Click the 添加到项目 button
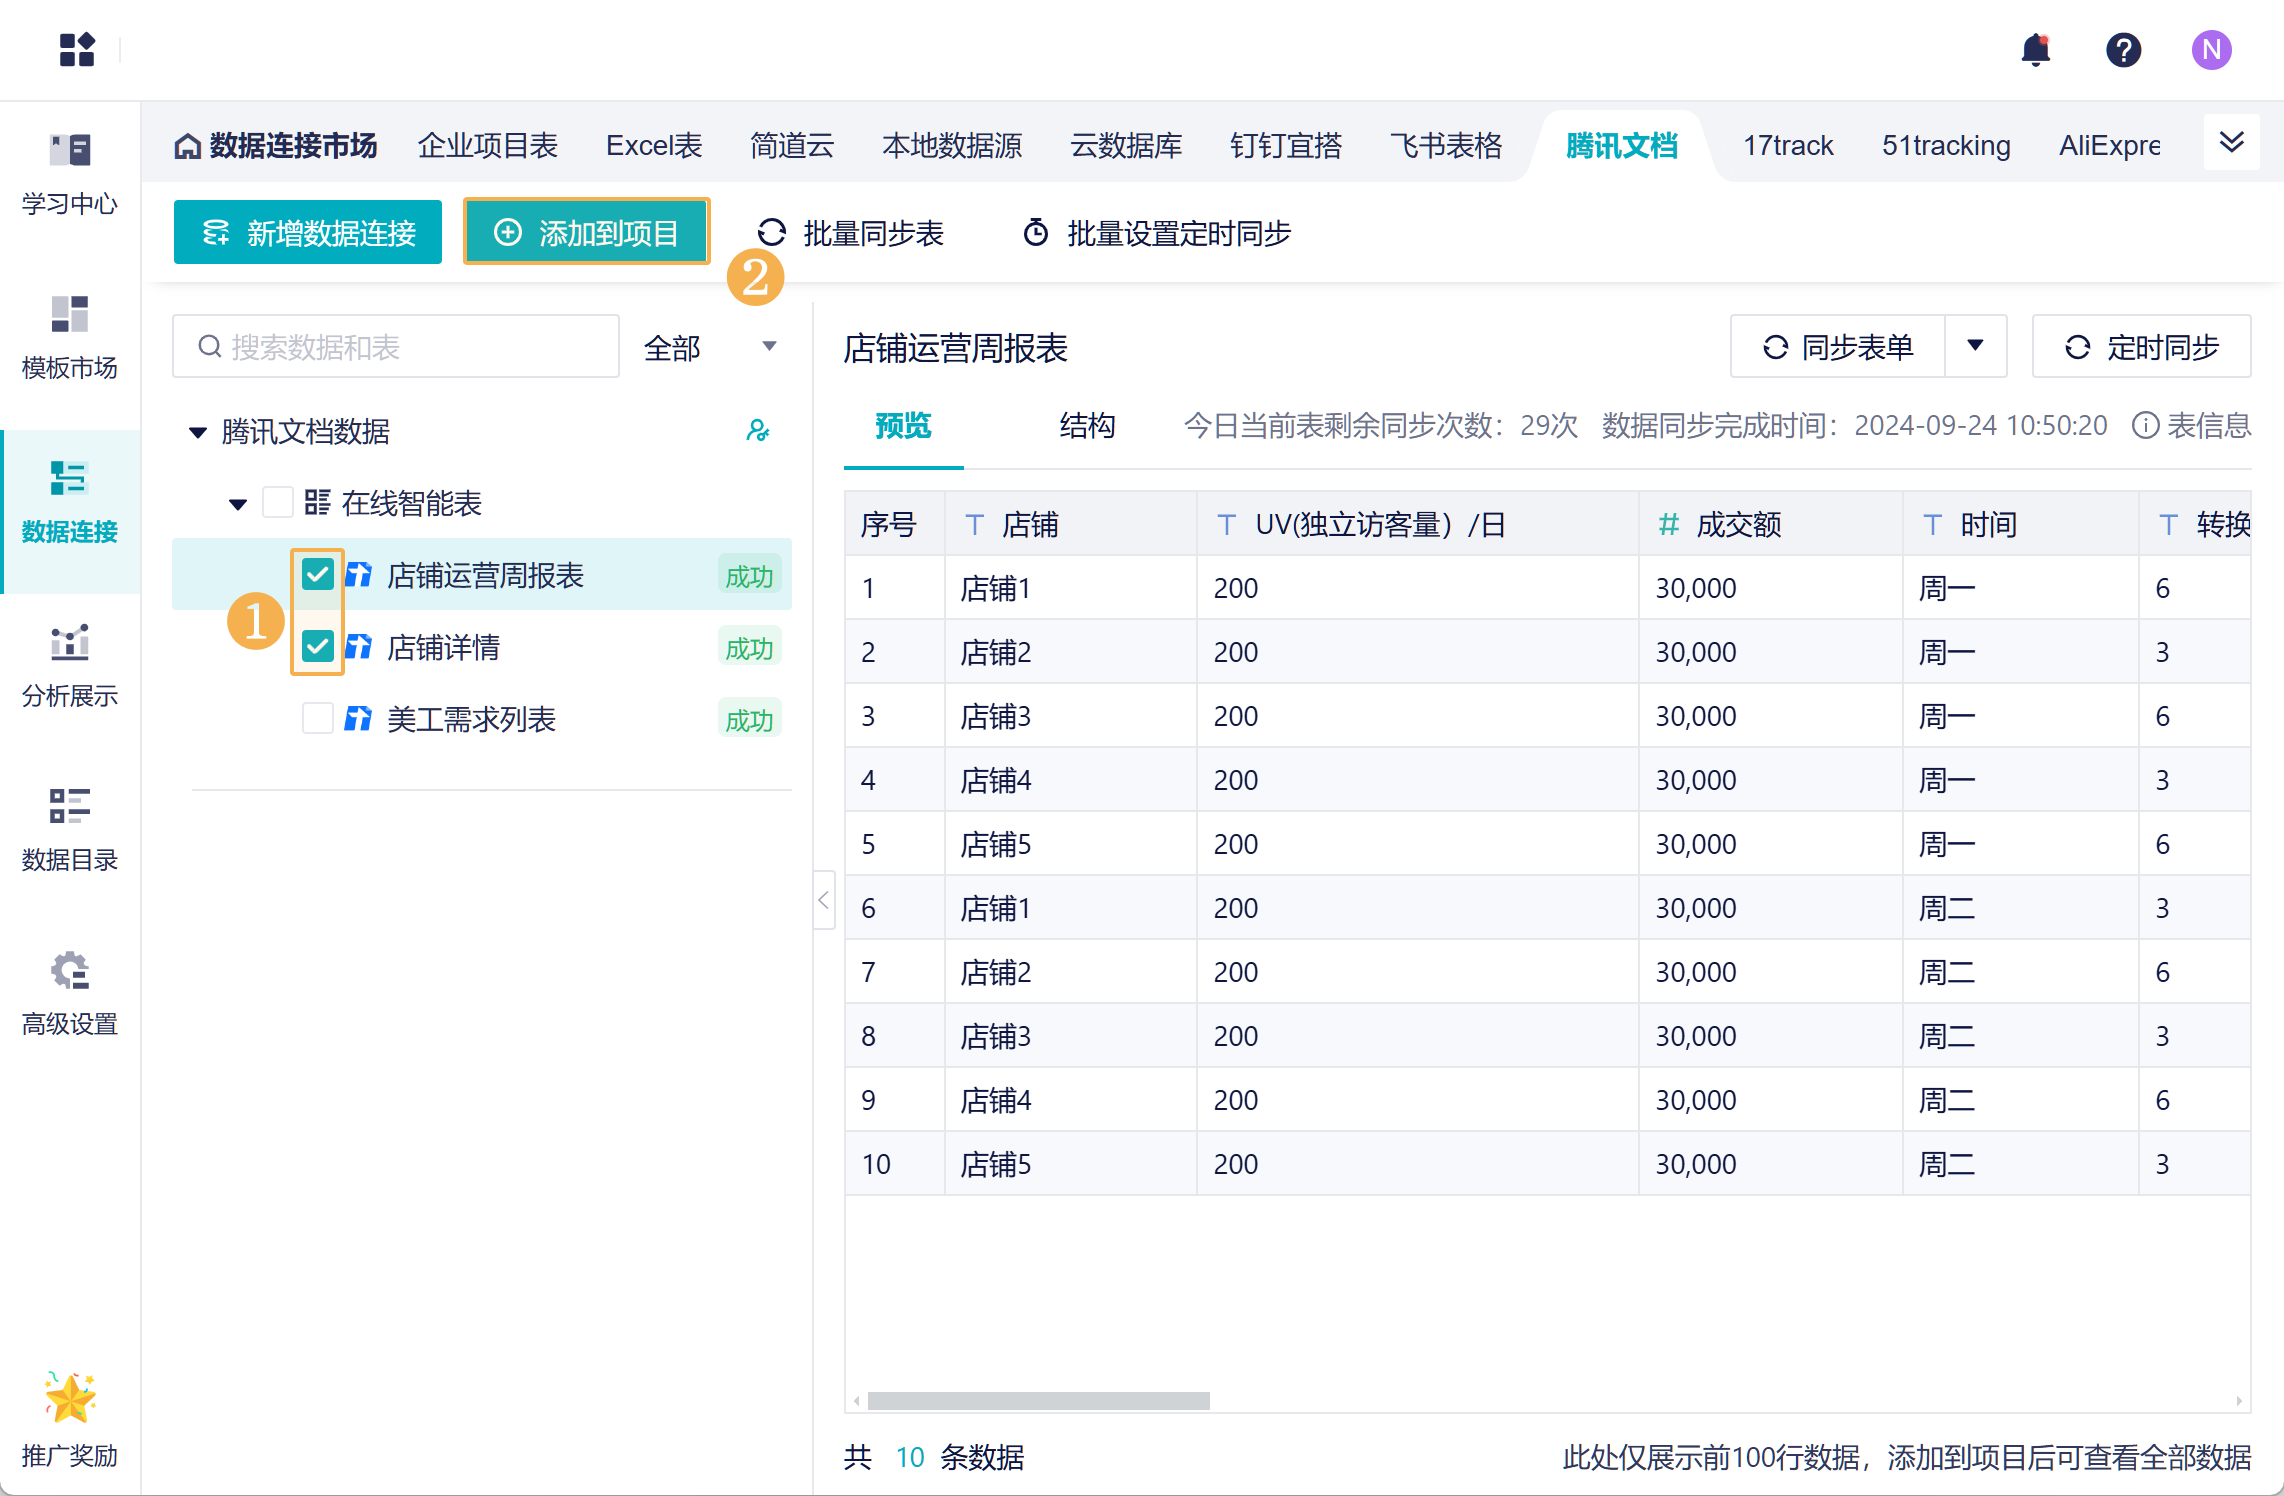The image size is (2284, 1496). (x=587, y=233)
